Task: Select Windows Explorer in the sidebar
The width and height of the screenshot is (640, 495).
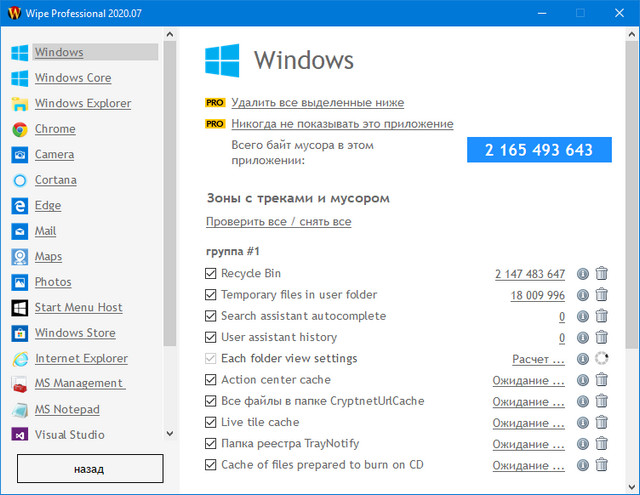Action: 82,104
